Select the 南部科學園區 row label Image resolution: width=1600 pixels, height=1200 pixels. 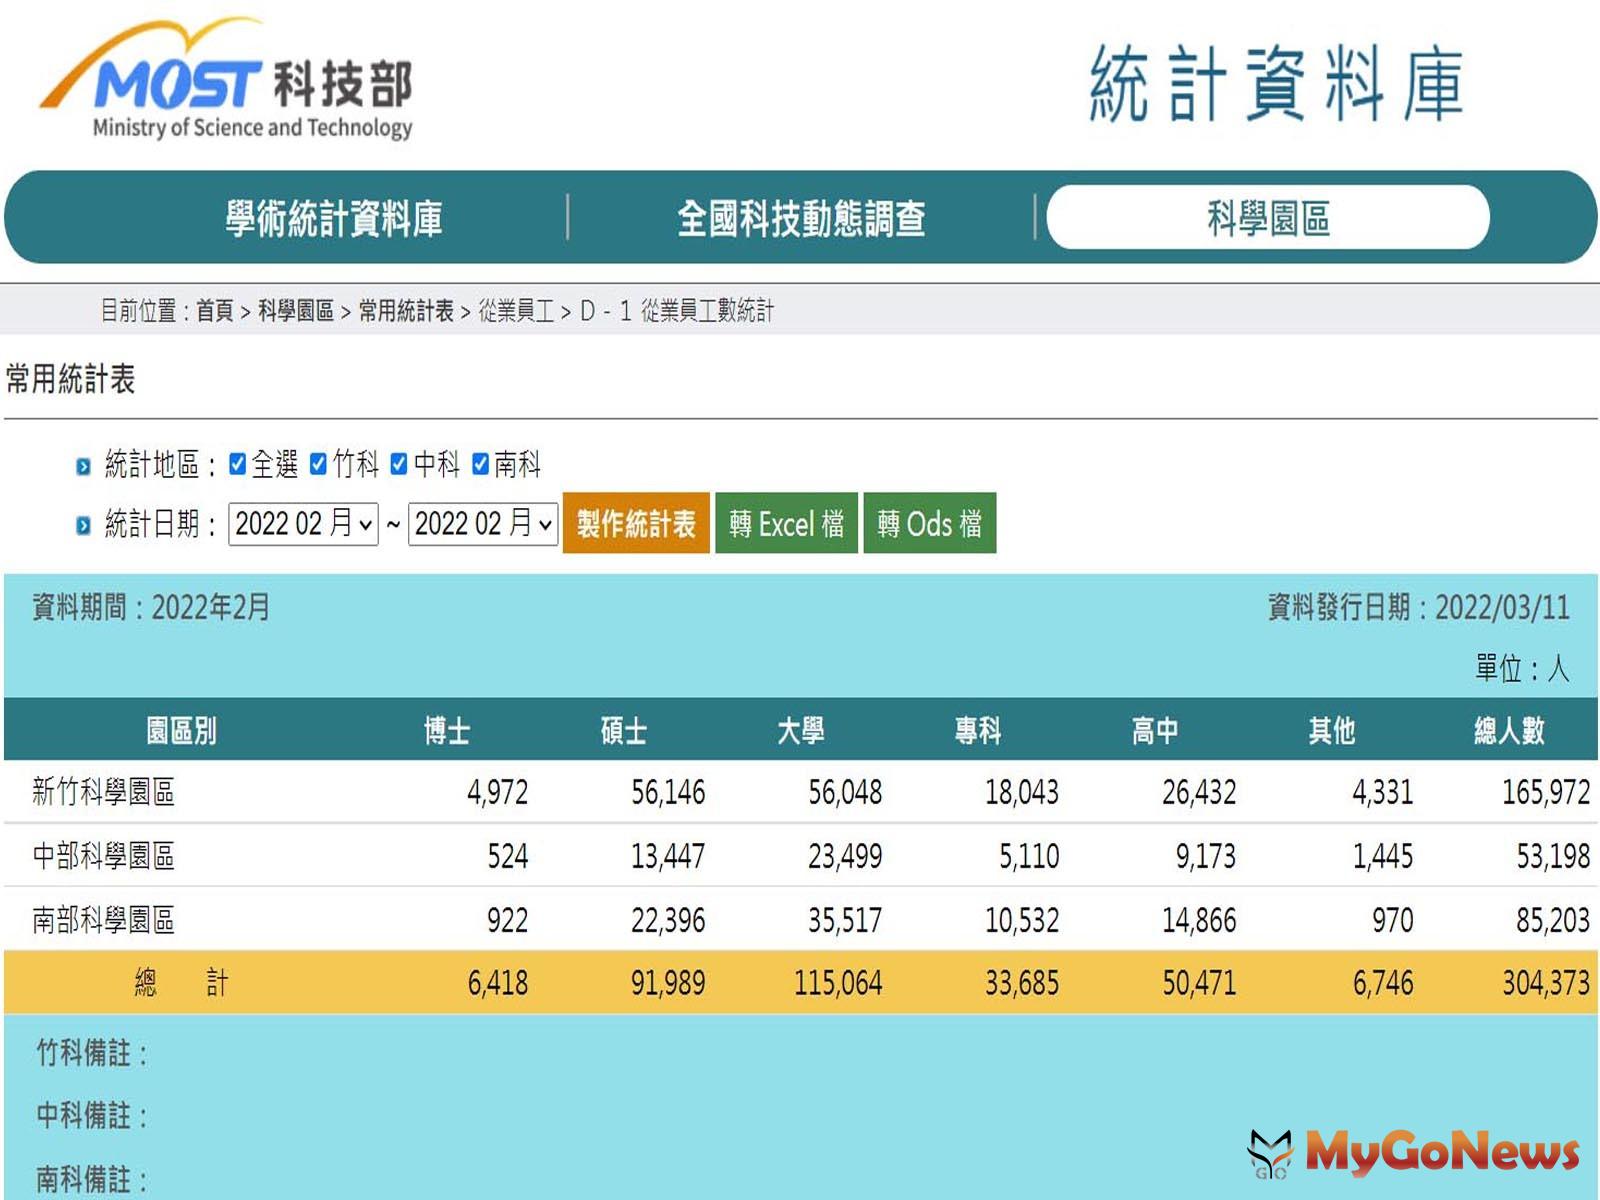[x=104, y=920]
